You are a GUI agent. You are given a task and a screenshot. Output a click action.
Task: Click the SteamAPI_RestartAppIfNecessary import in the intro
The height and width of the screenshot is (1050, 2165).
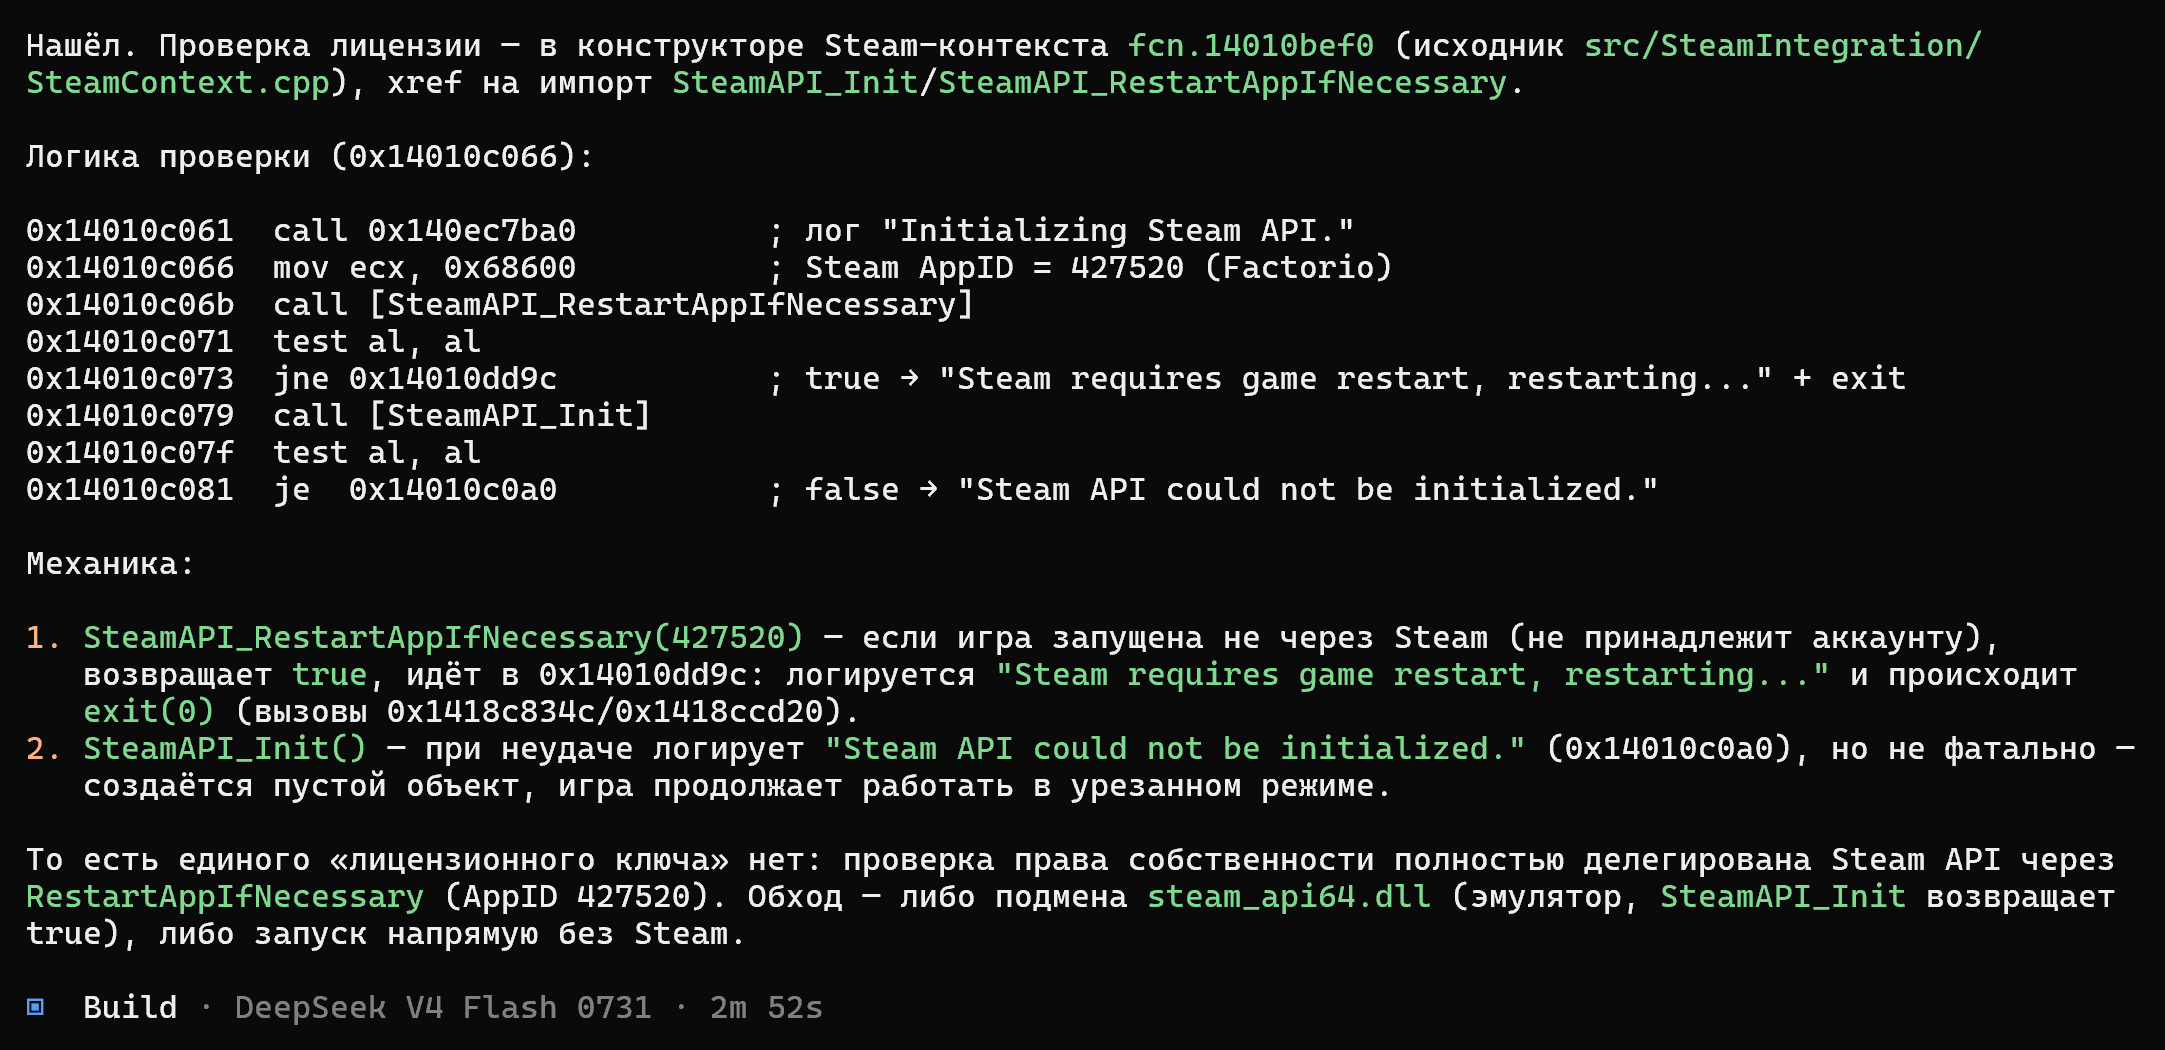coord(1222,82)
